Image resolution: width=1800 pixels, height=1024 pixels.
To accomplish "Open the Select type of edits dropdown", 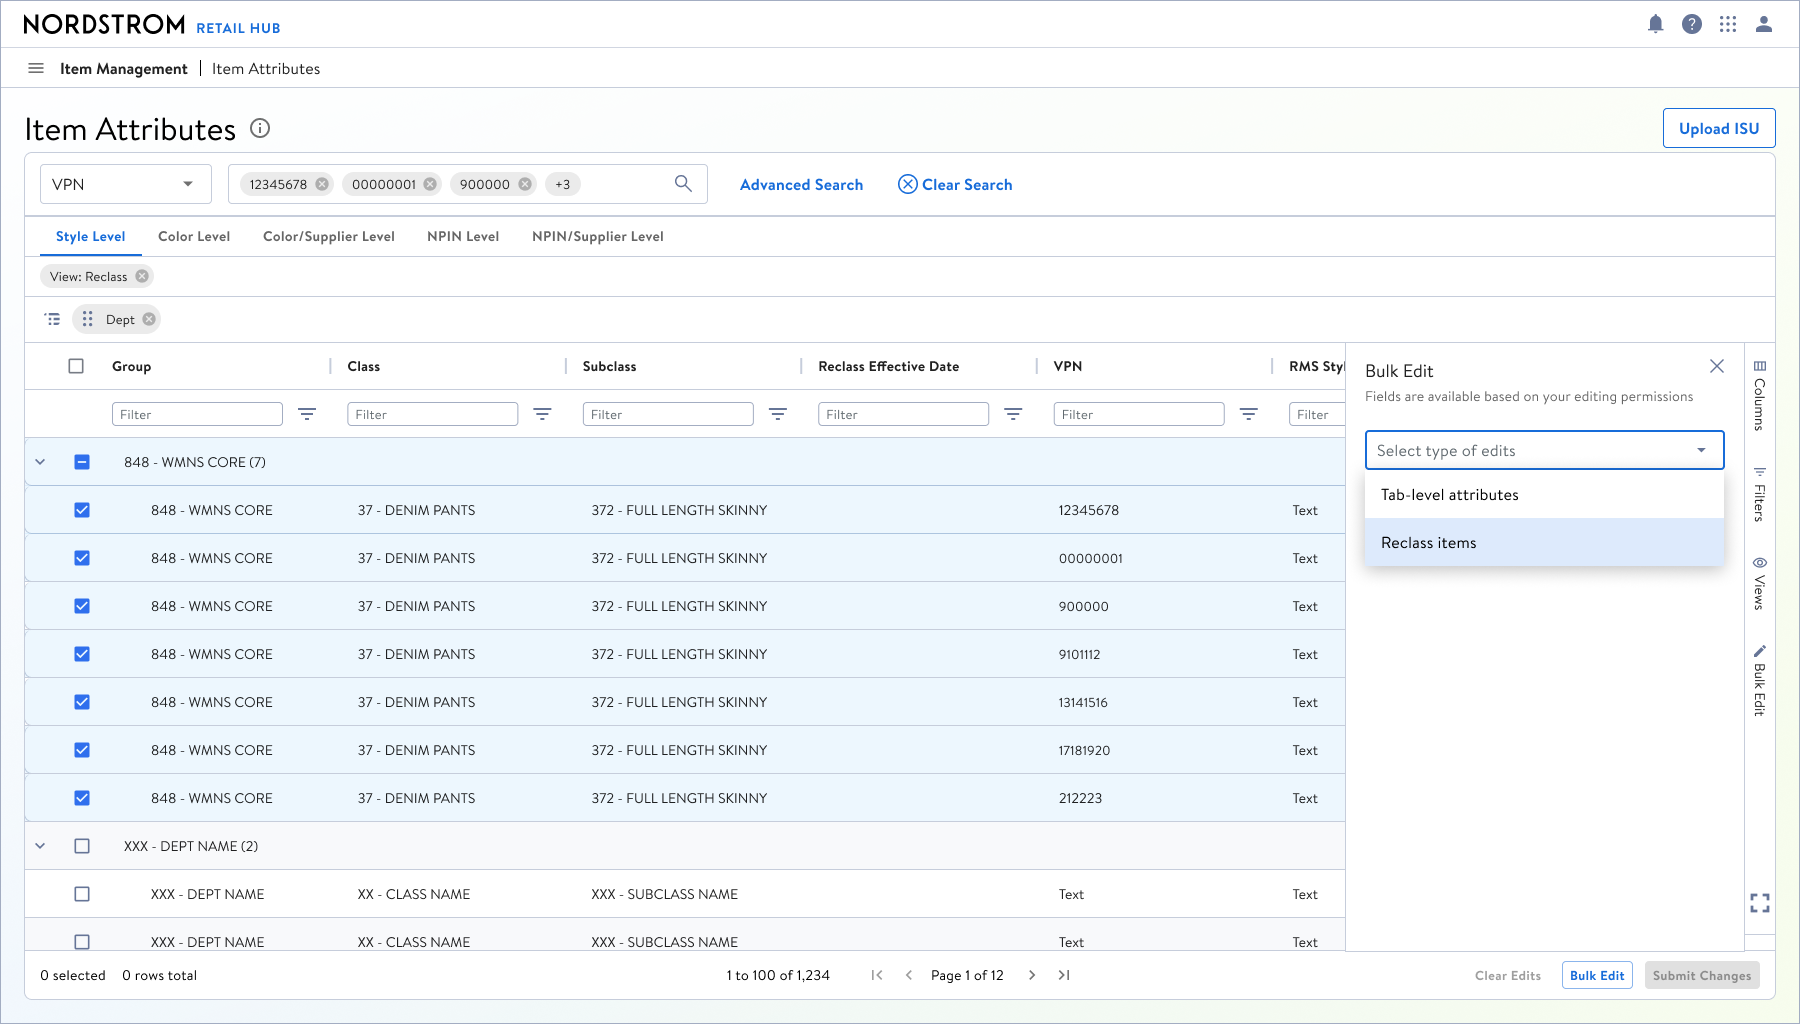I will [x=1544, y=450].
